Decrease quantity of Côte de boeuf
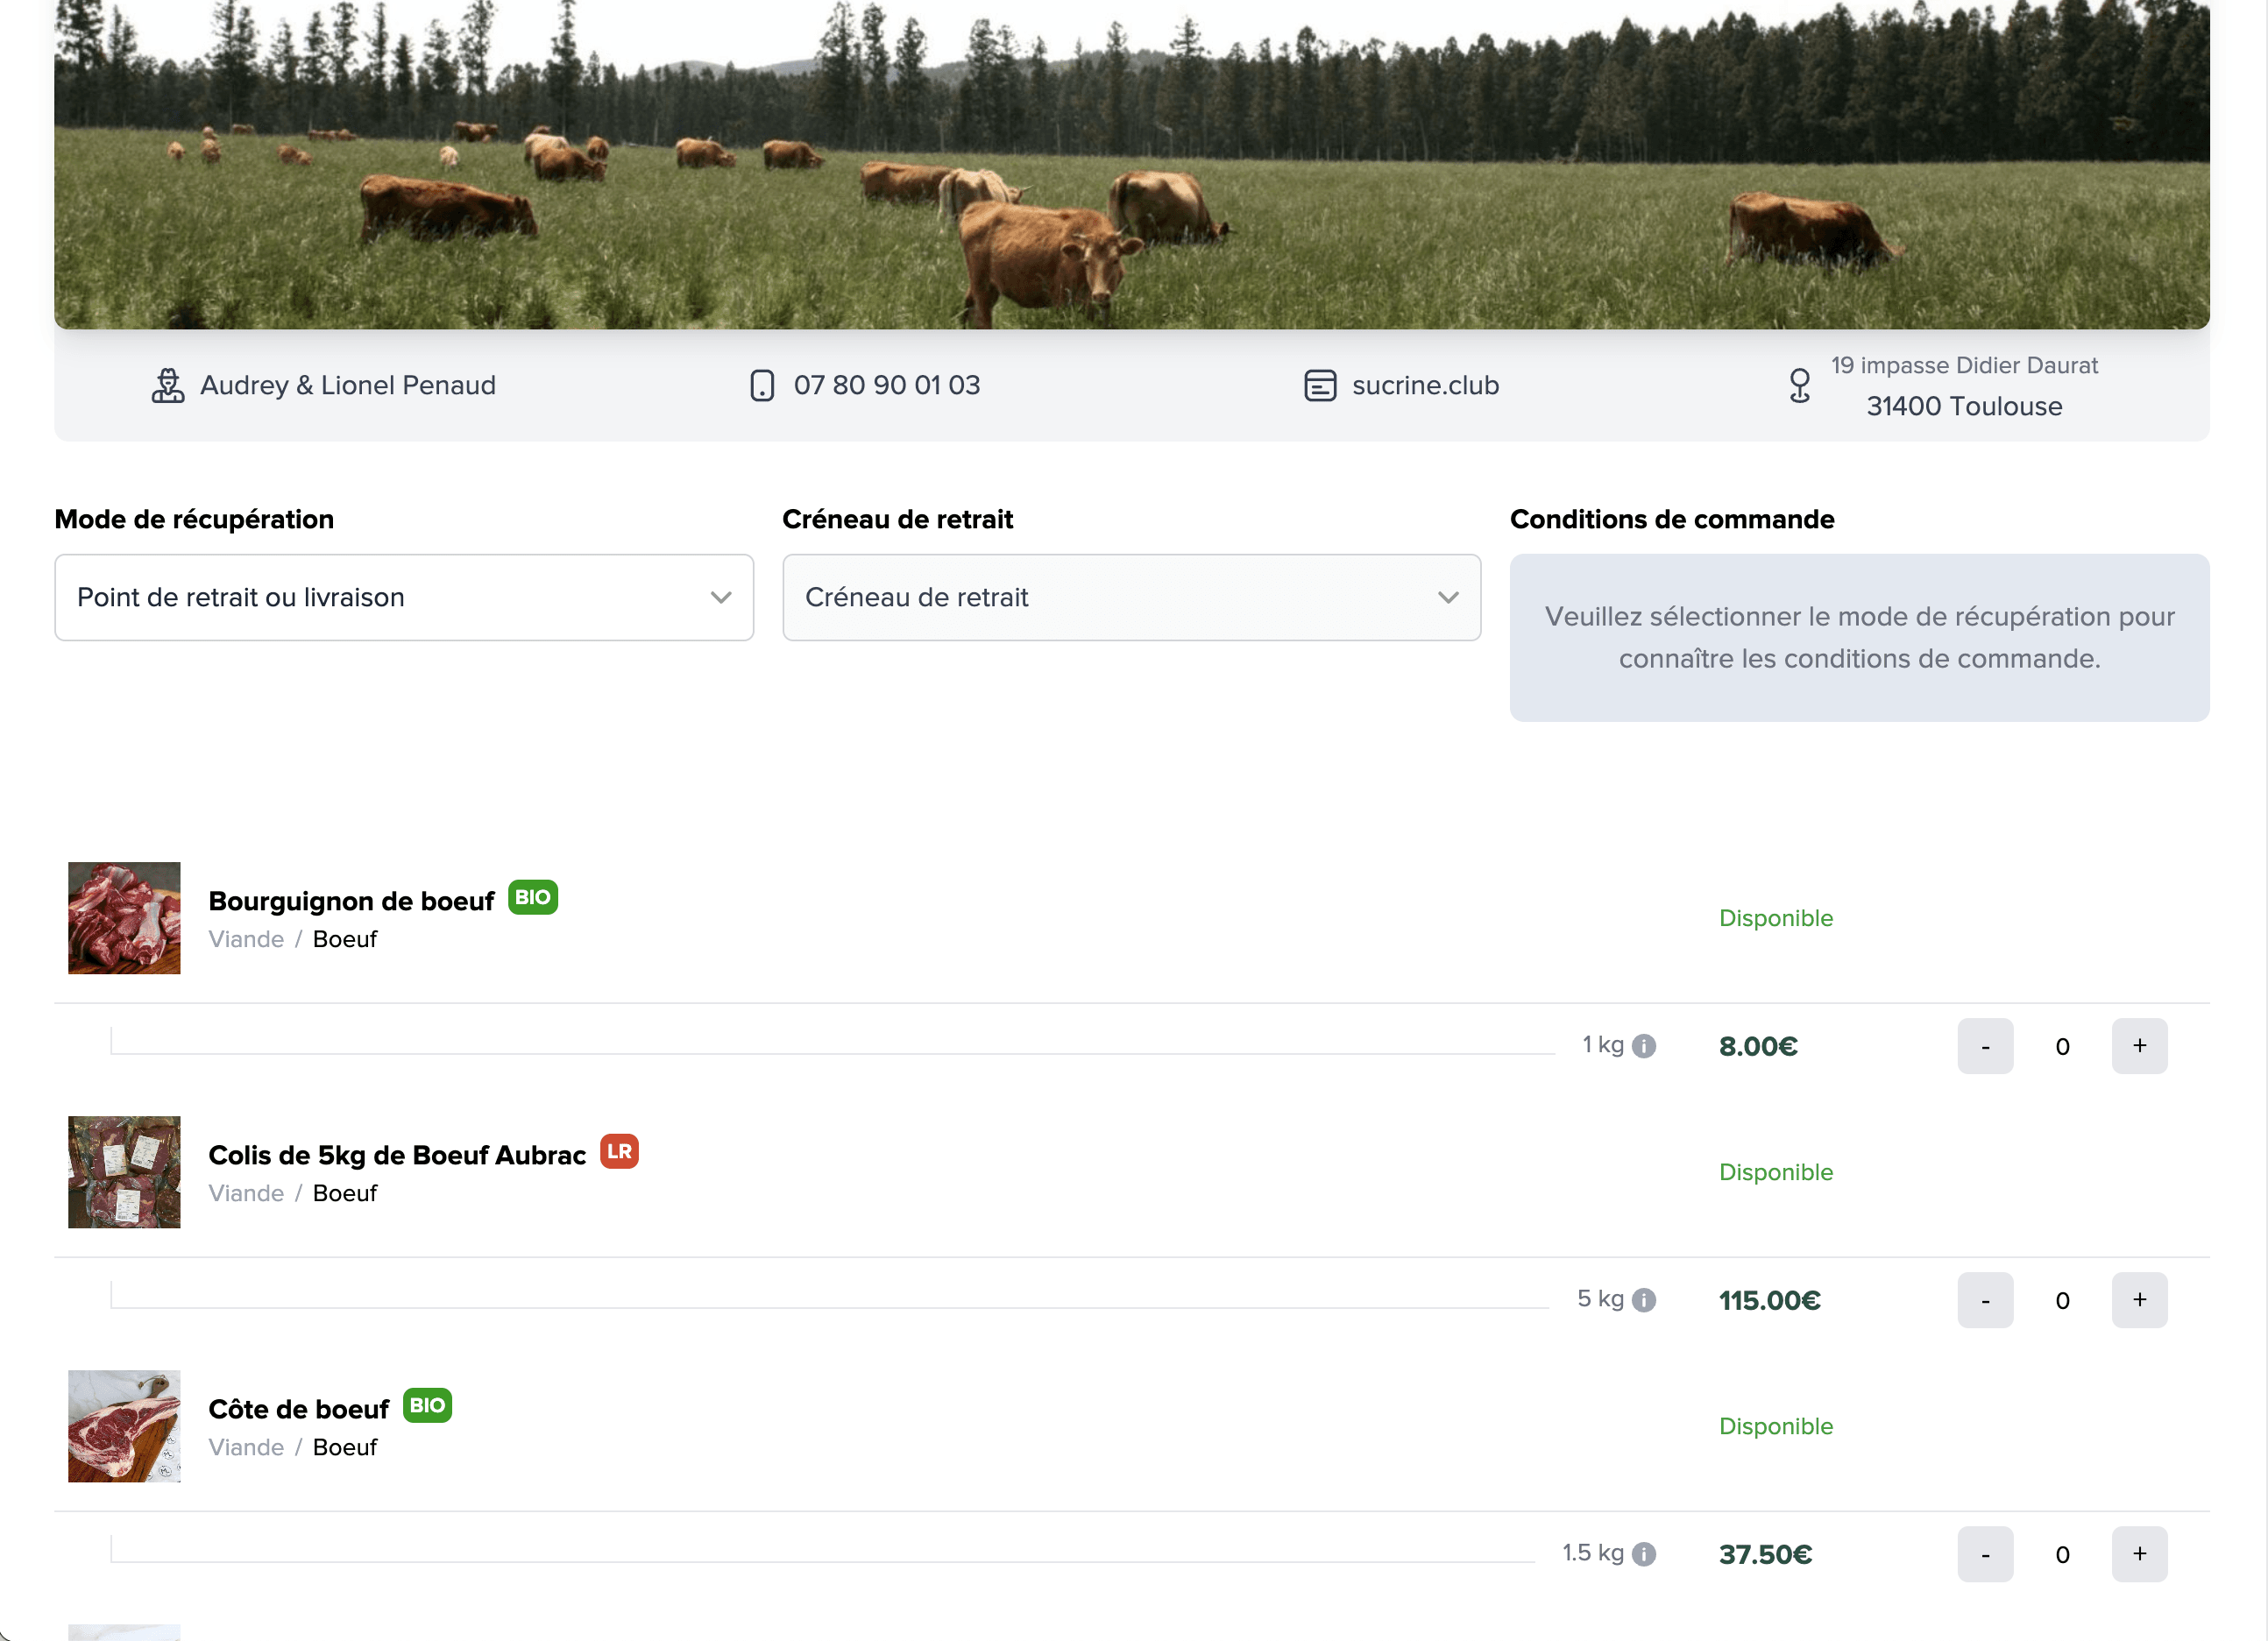 [1985, 1554]
